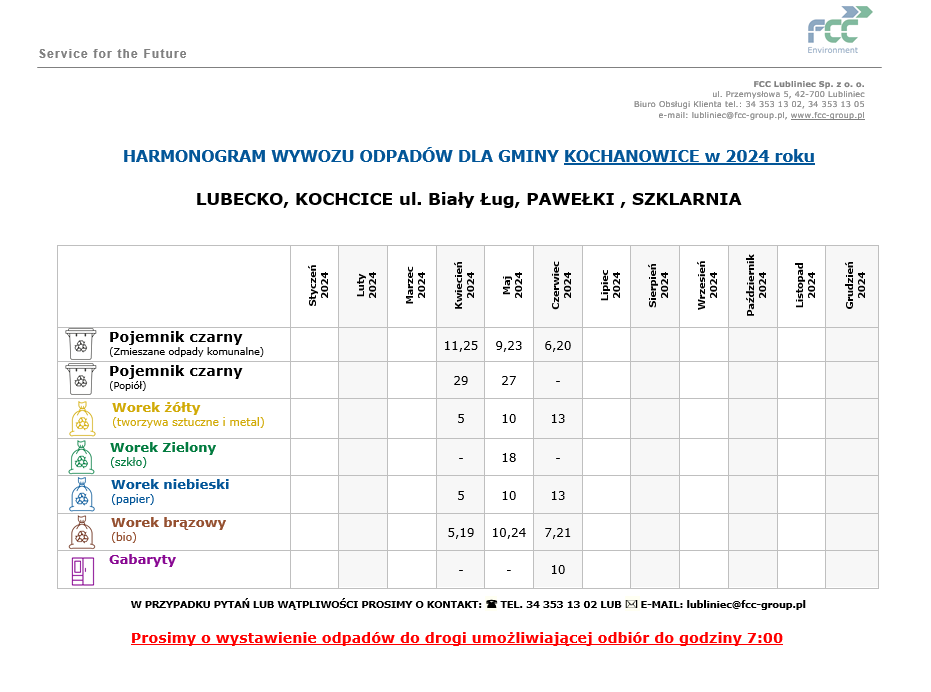Click the telephone icon in the contact line

(x=491, y=605)
